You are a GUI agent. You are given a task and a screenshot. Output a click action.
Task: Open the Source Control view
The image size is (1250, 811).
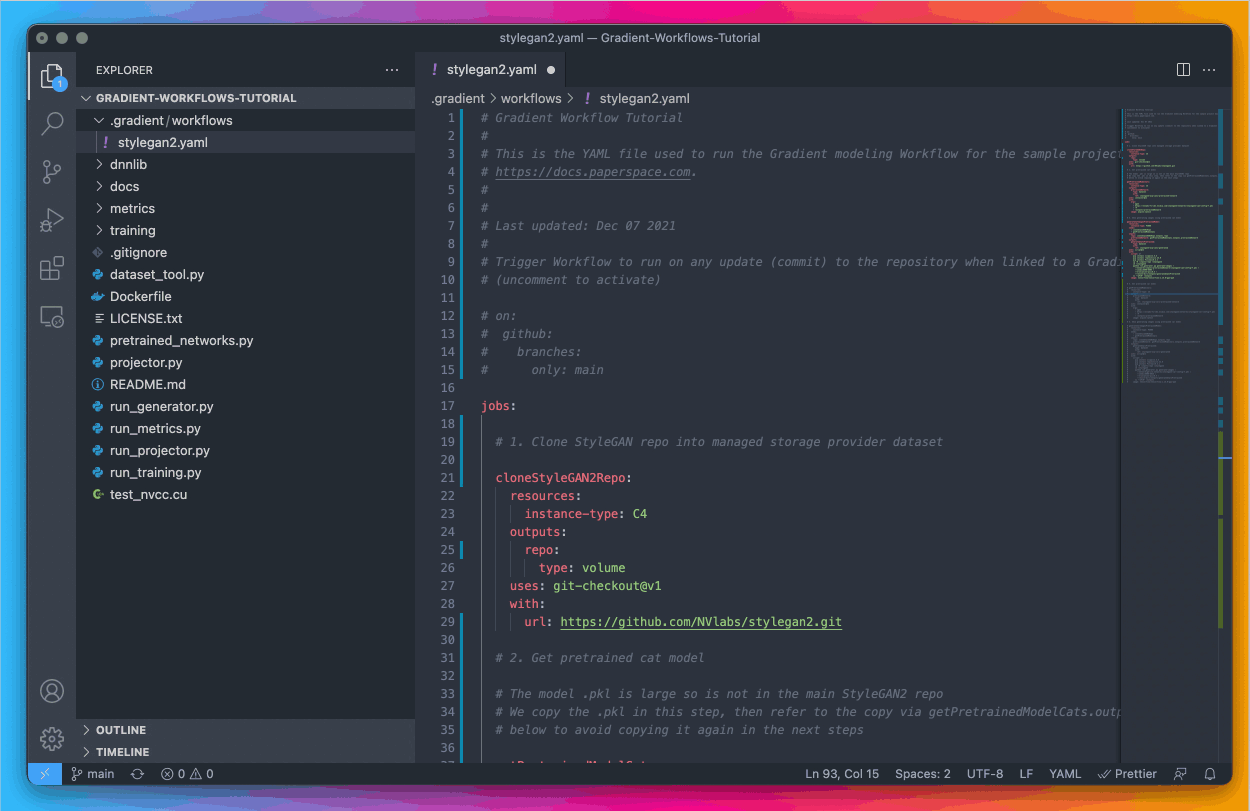click(52, 172)
